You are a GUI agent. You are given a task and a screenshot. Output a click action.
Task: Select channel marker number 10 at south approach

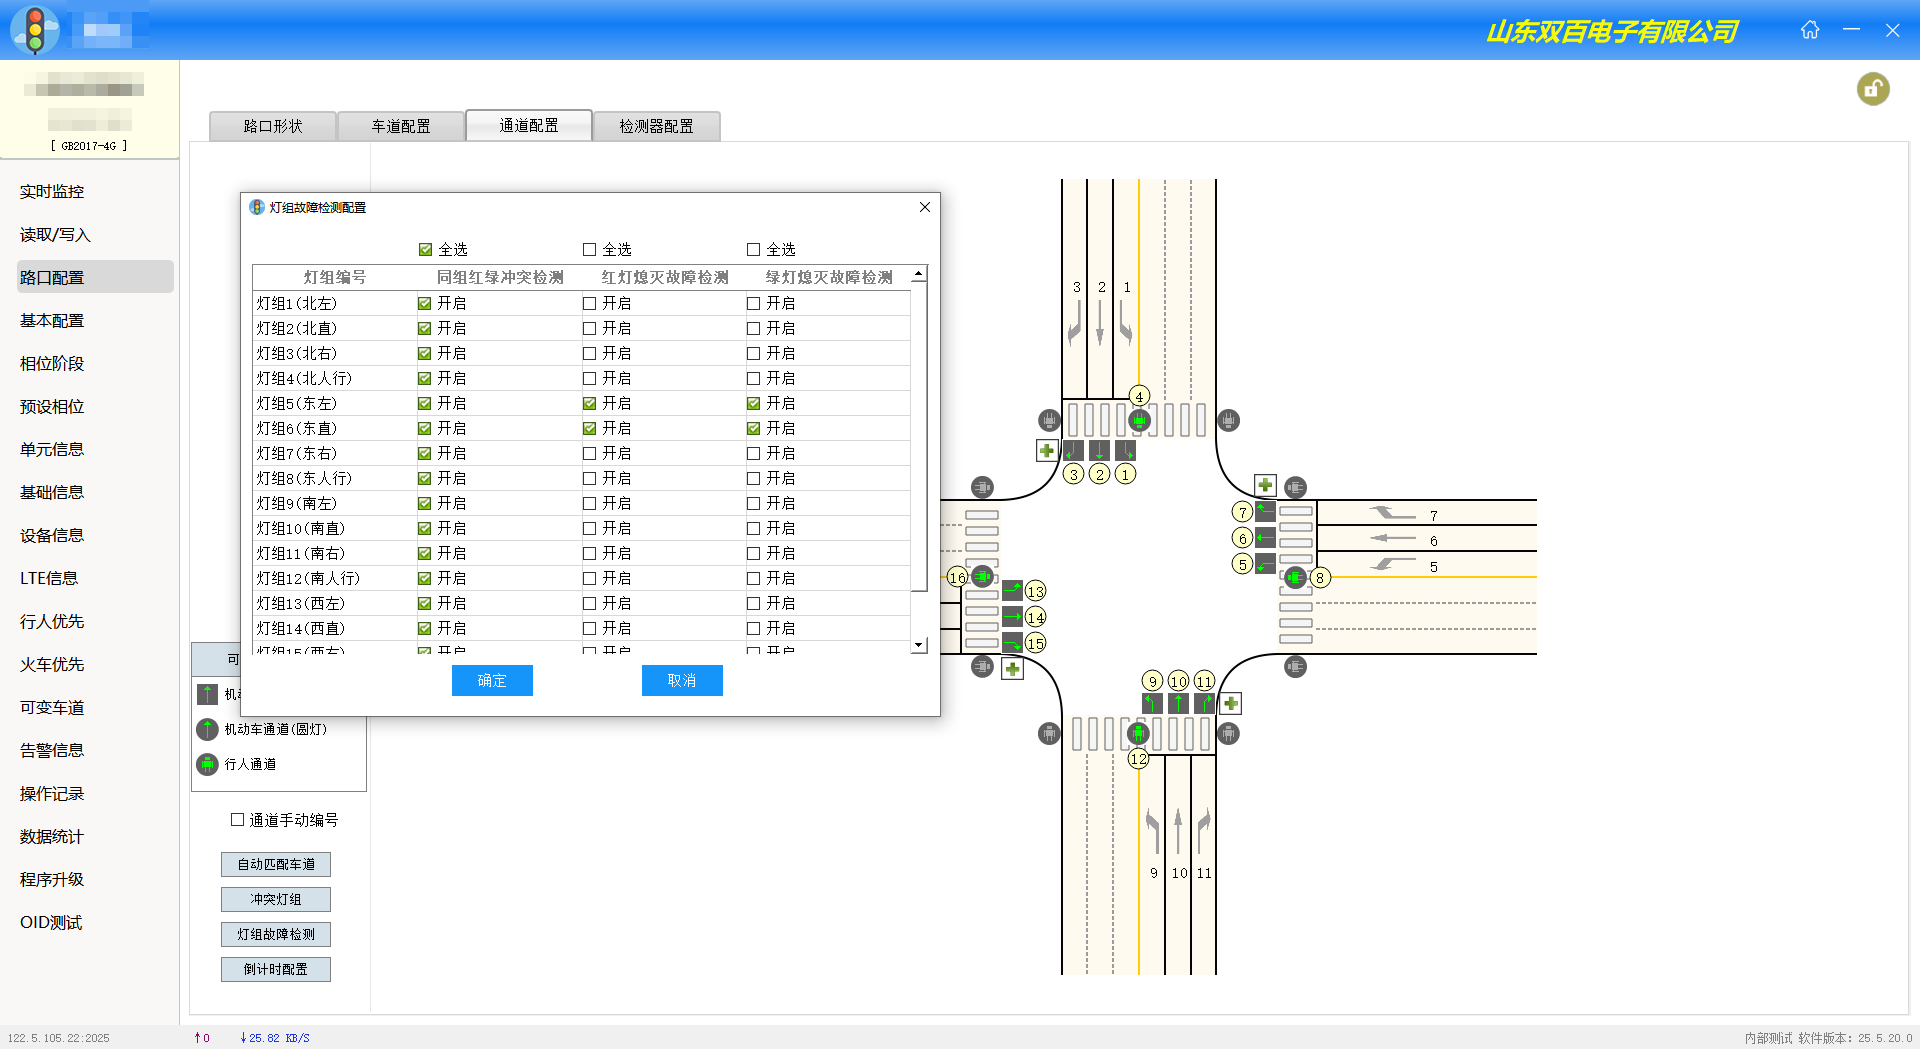(1178, 681)
